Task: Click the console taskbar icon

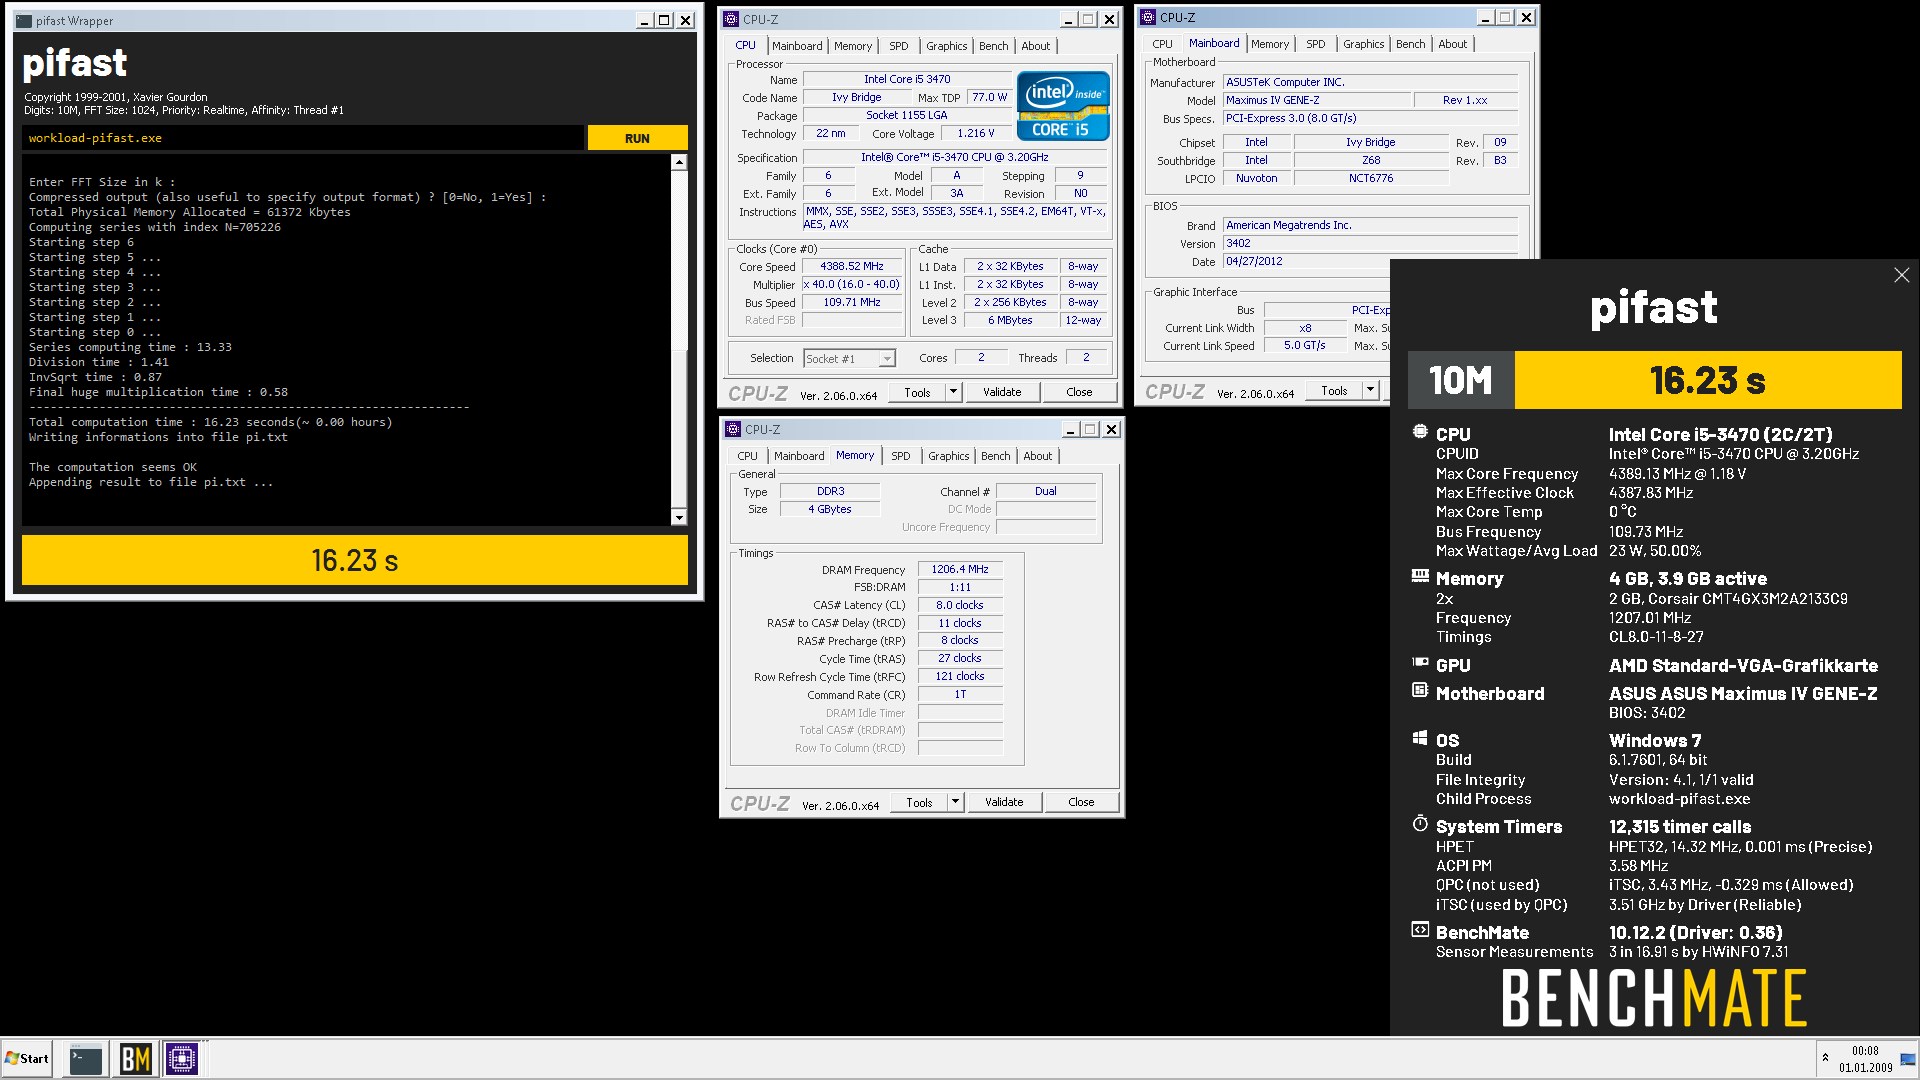Action: tap(85, 1058)
